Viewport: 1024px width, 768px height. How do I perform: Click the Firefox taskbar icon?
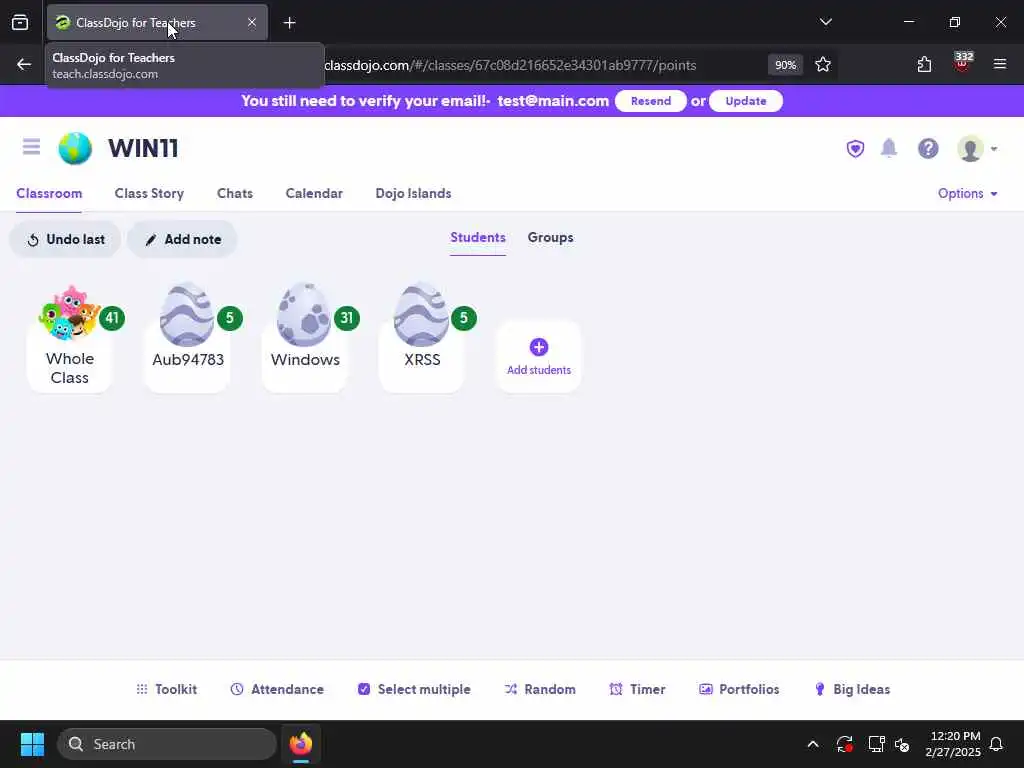(x=300, y=744)
